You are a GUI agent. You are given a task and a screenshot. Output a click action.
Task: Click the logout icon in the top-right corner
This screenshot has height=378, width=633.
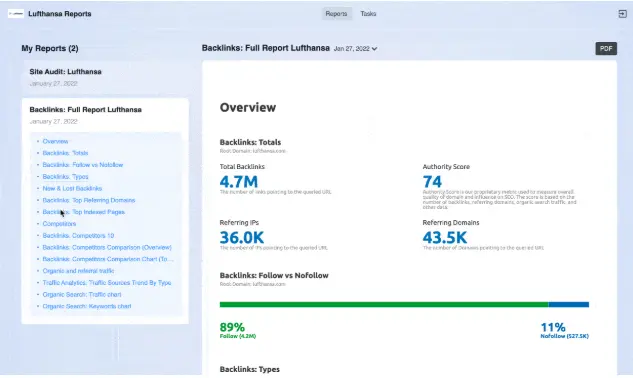pos(623,14)
